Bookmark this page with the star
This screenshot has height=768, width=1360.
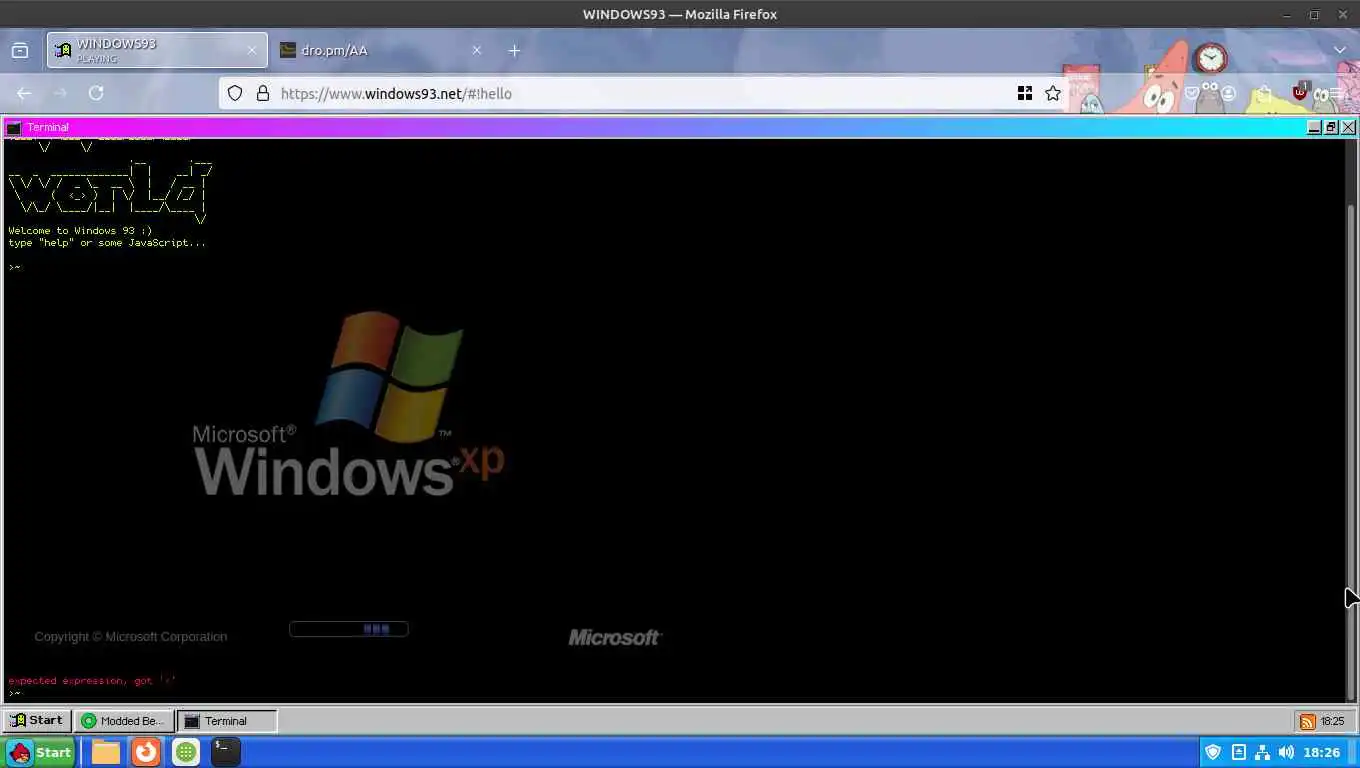pos(1053,93)
